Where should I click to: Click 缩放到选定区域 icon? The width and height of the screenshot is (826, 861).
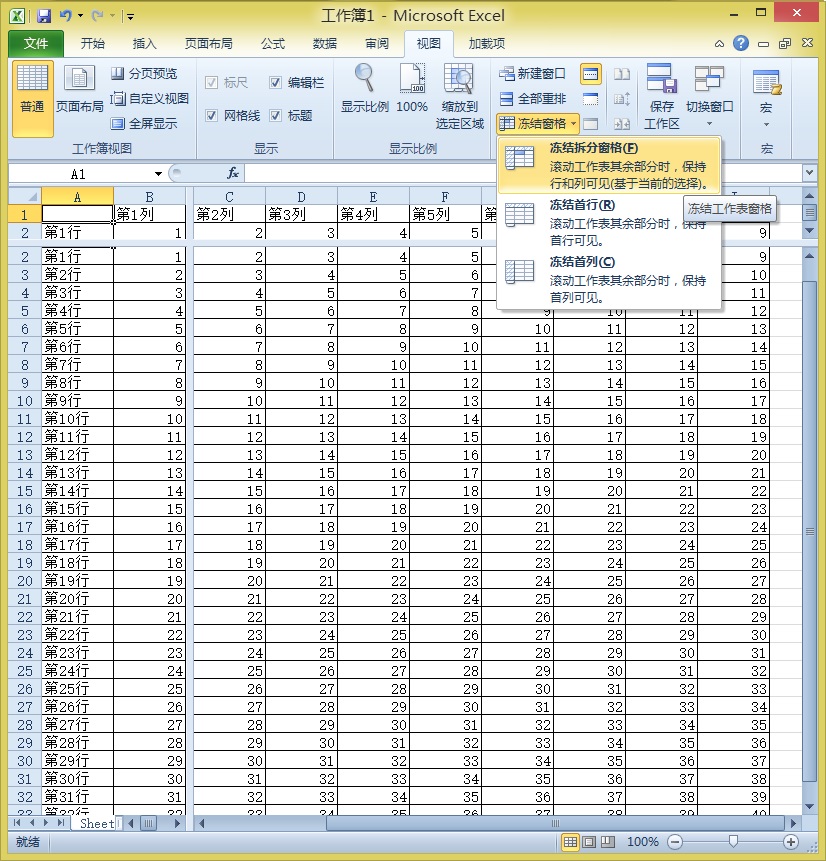pyautogui.click(x=459, y=80)
